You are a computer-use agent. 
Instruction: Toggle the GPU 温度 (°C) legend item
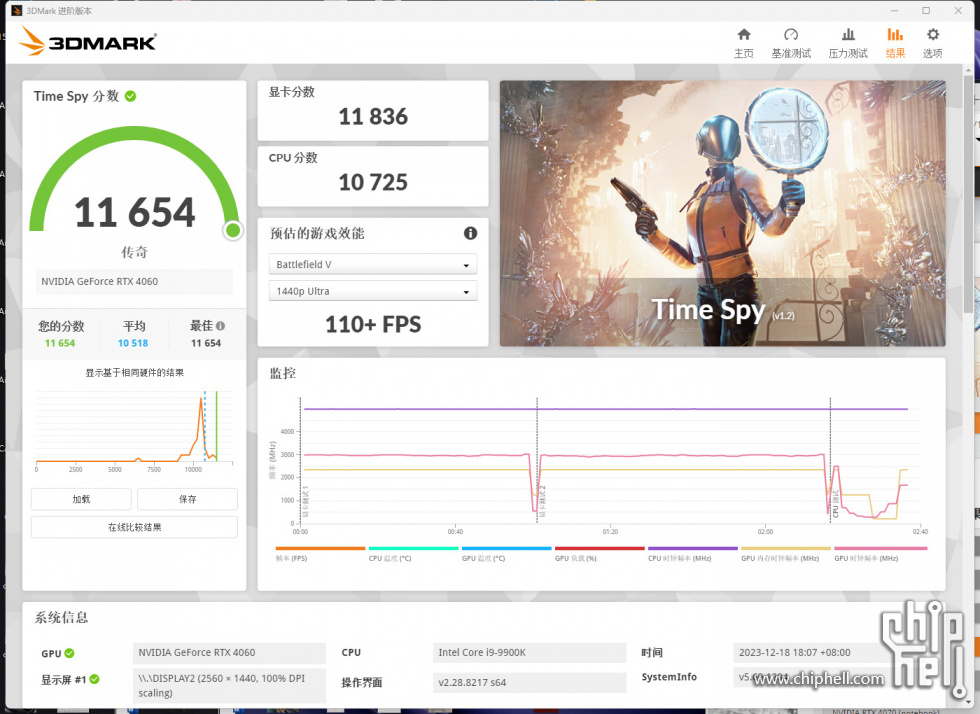506,554
